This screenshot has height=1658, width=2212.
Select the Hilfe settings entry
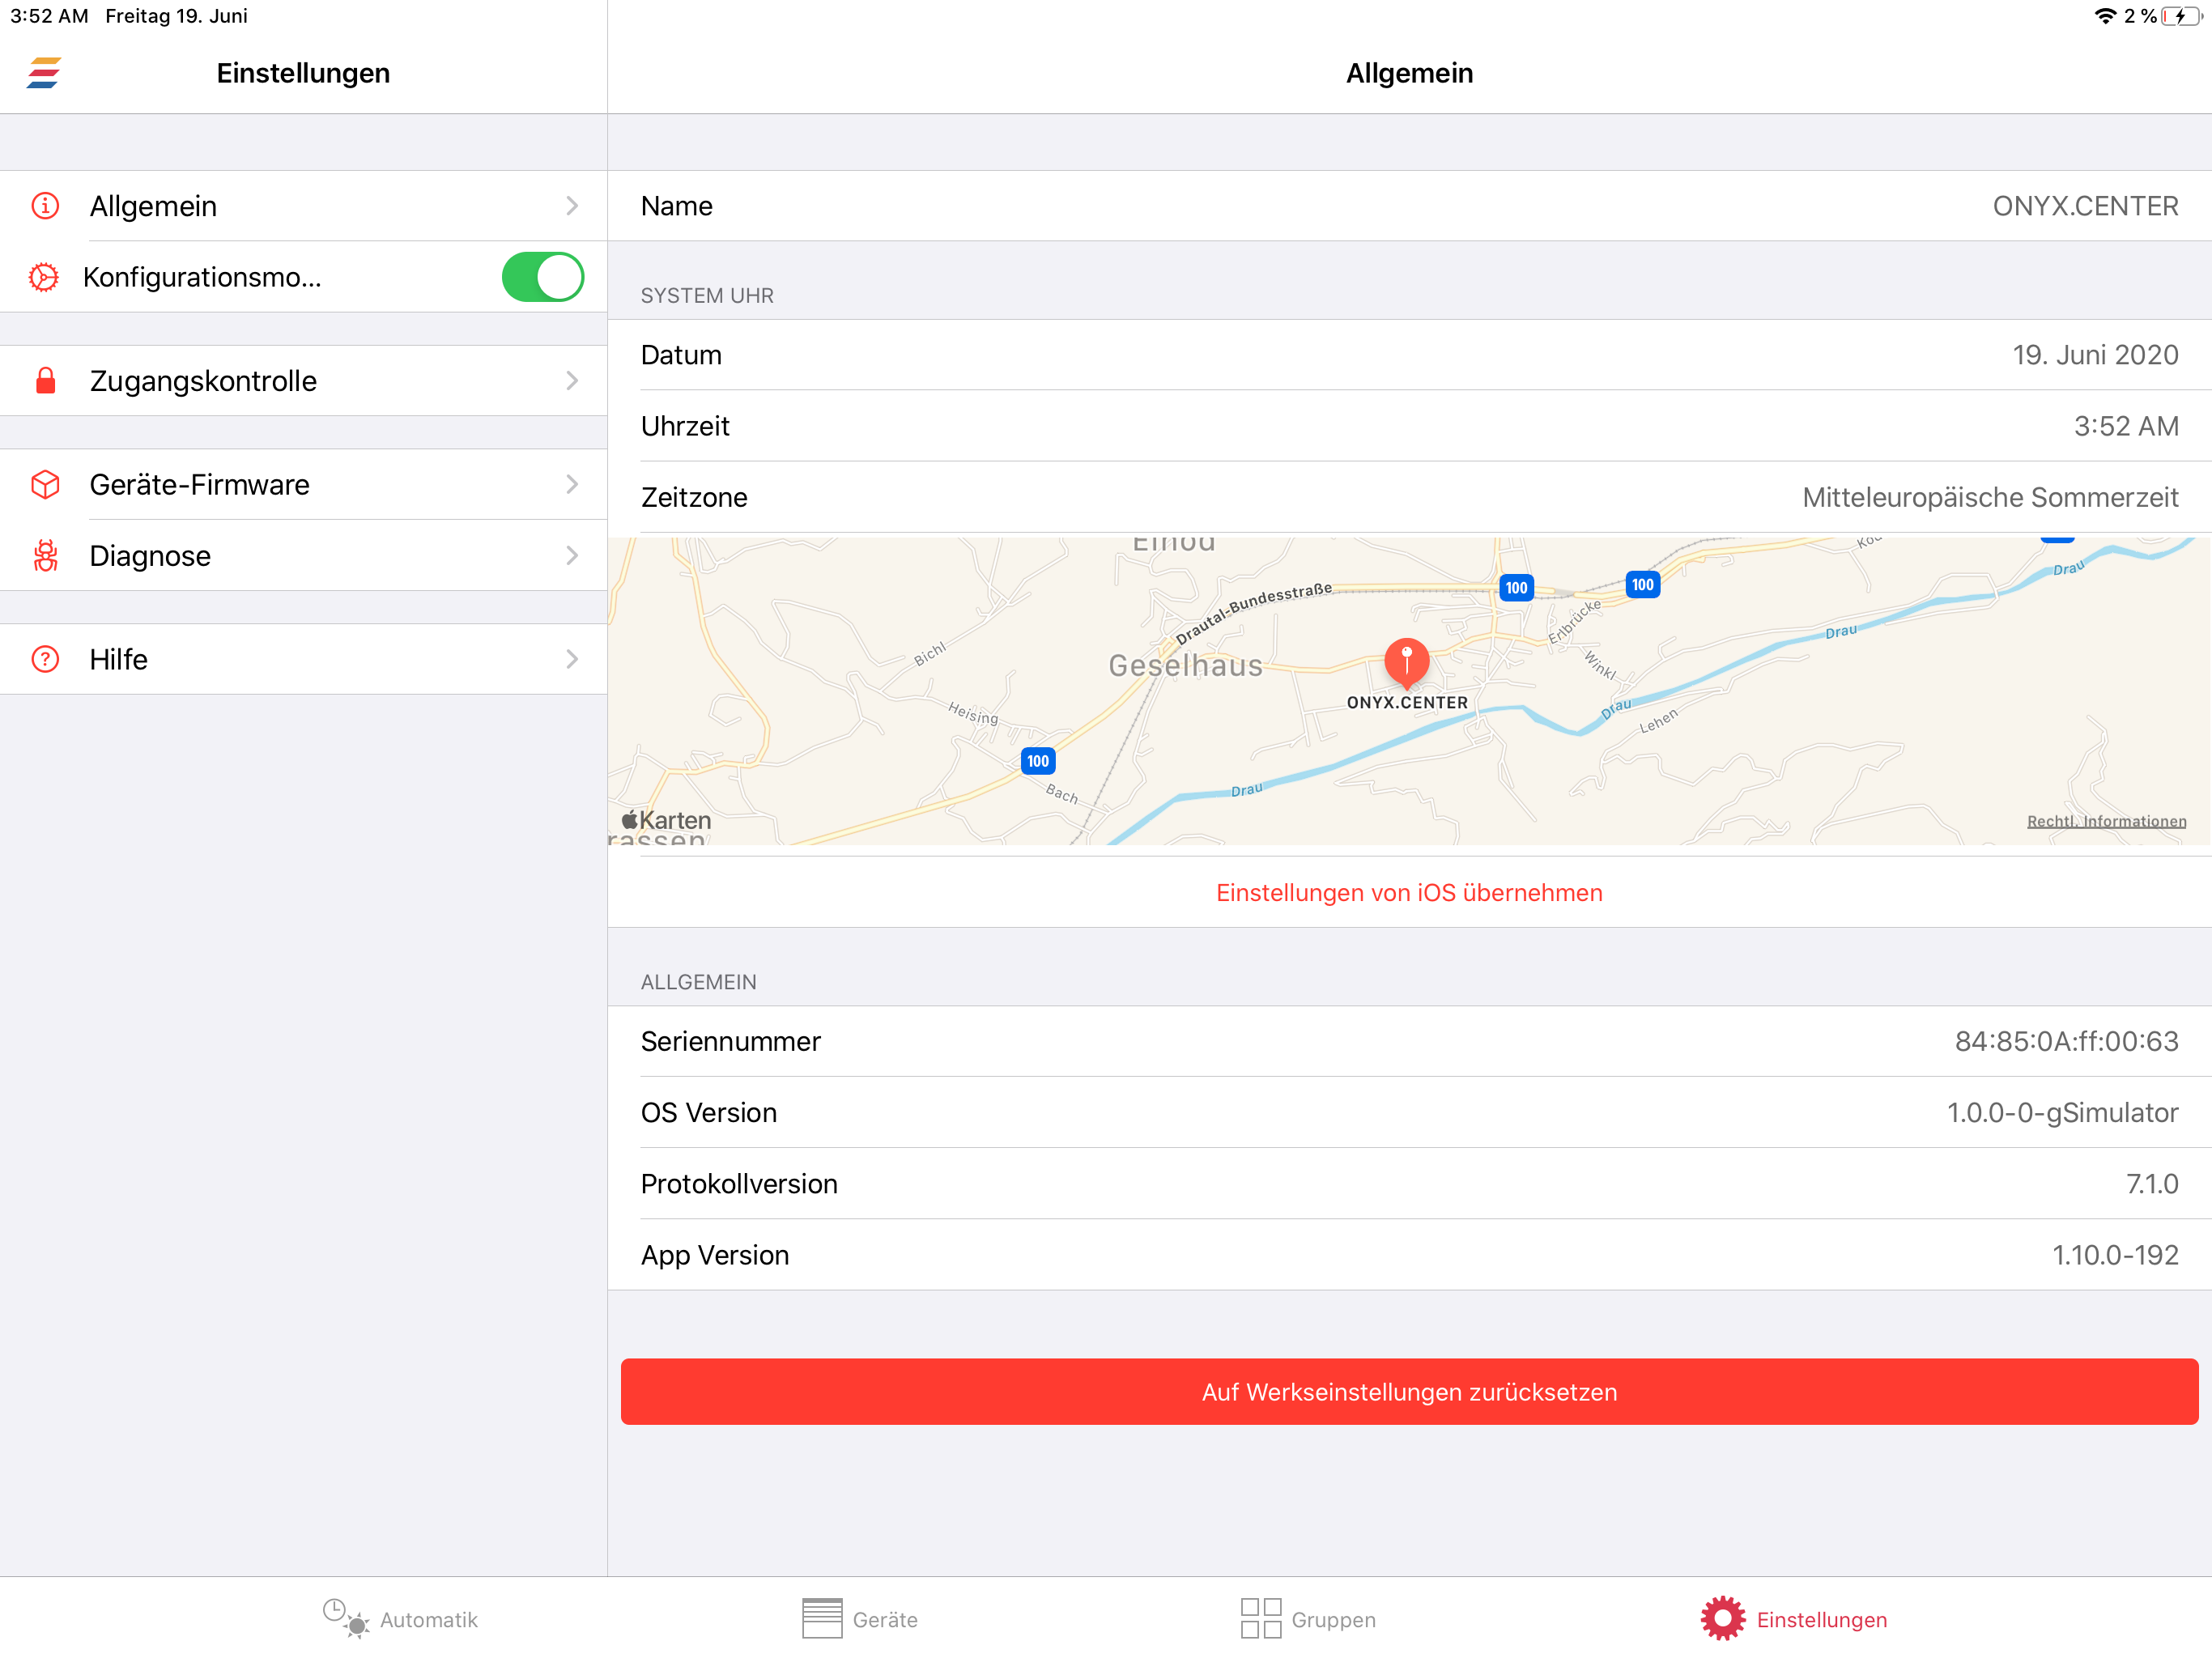point(304,660)
